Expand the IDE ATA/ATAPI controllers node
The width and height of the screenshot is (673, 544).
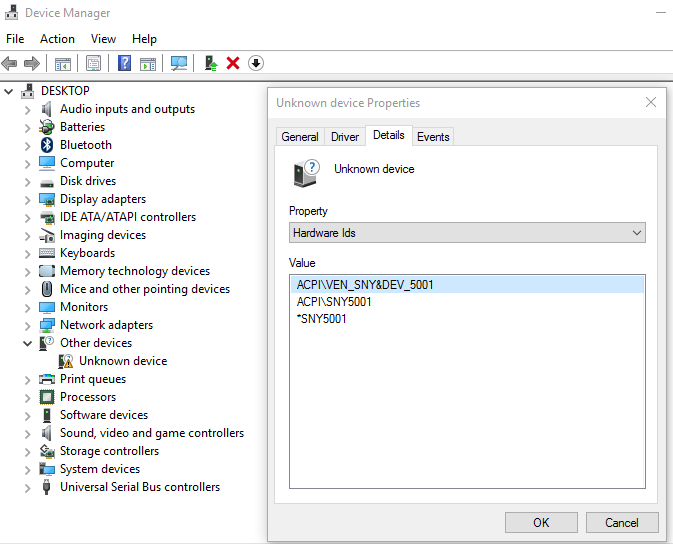[28, 218]
